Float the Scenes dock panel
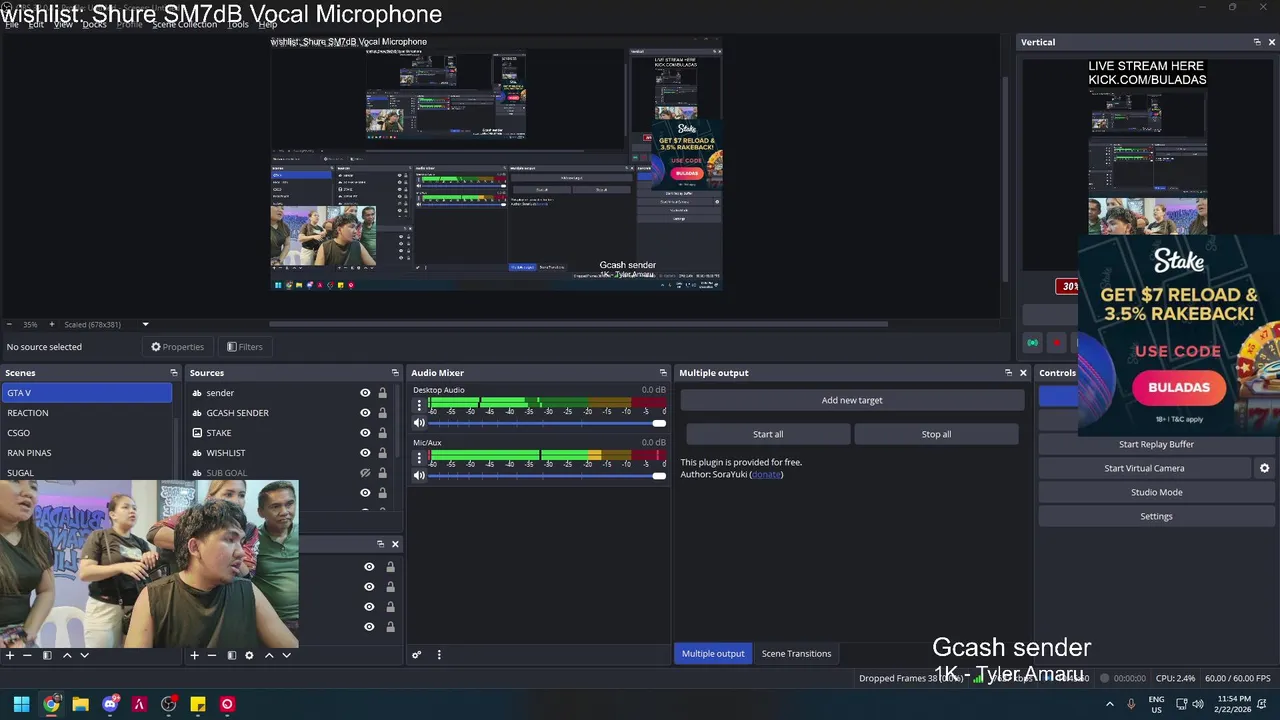The height and width of the screenshot is (720, 1280). click(174, 373)
